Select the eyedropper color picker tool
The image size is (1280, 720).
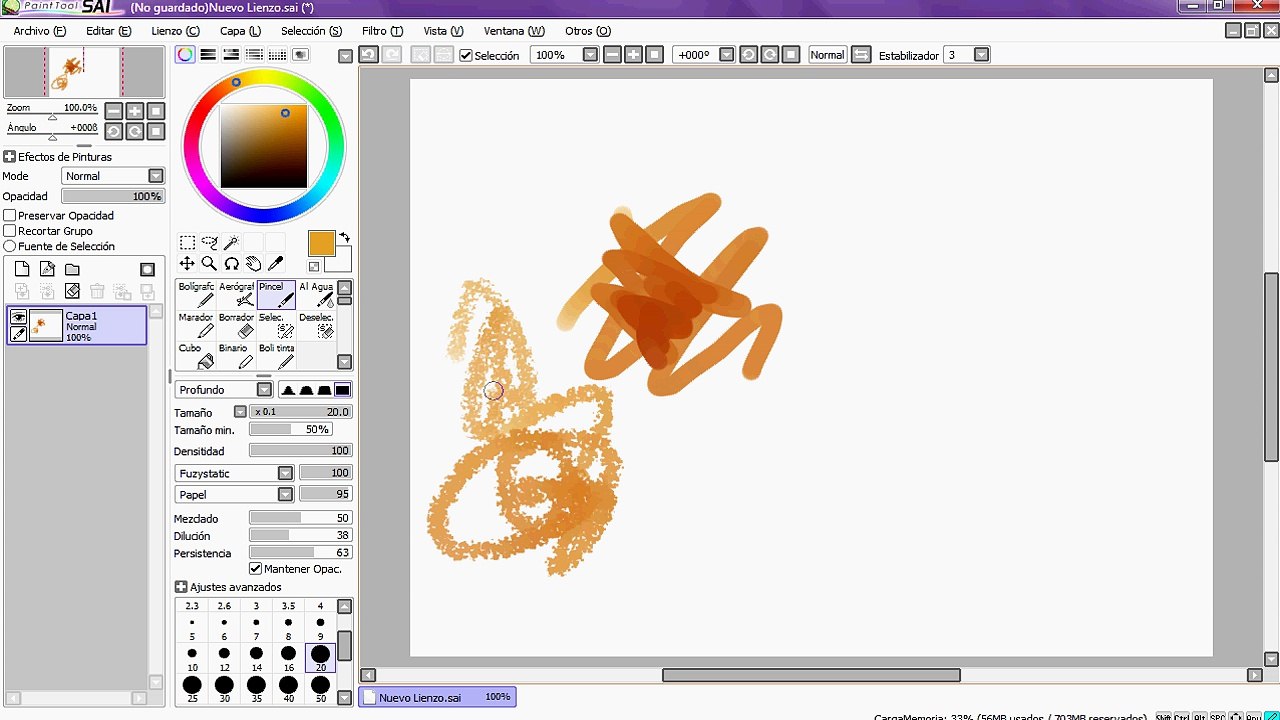tap(275, 264)
